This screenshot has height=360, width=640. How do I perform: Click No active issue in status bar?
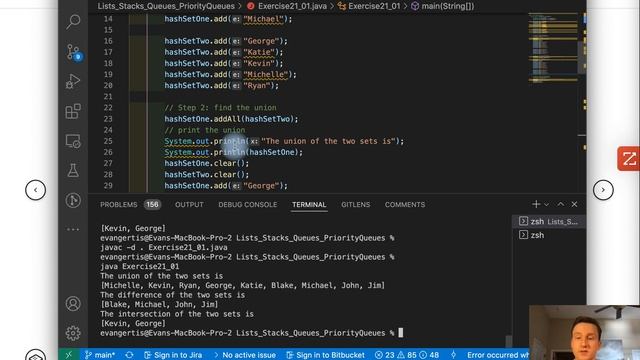click(244, 355)
